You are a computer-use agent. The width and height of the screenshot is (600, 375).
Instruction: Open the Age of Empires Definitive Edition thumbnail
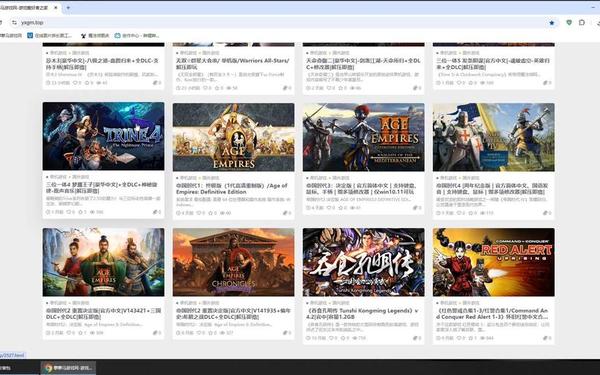click(x=233, y=137)
